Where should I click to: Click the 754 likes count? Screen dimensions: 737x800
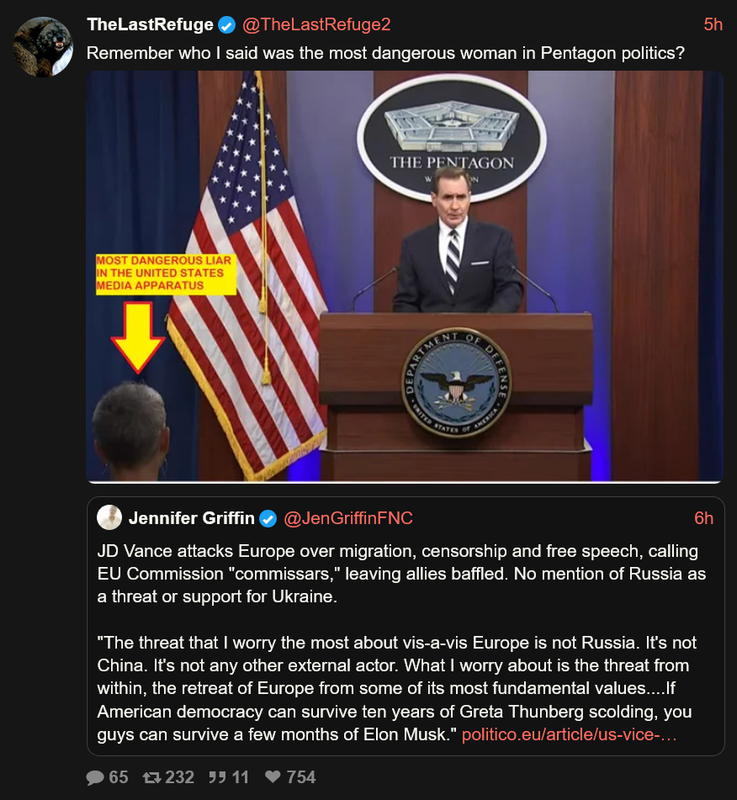point(301,777)
